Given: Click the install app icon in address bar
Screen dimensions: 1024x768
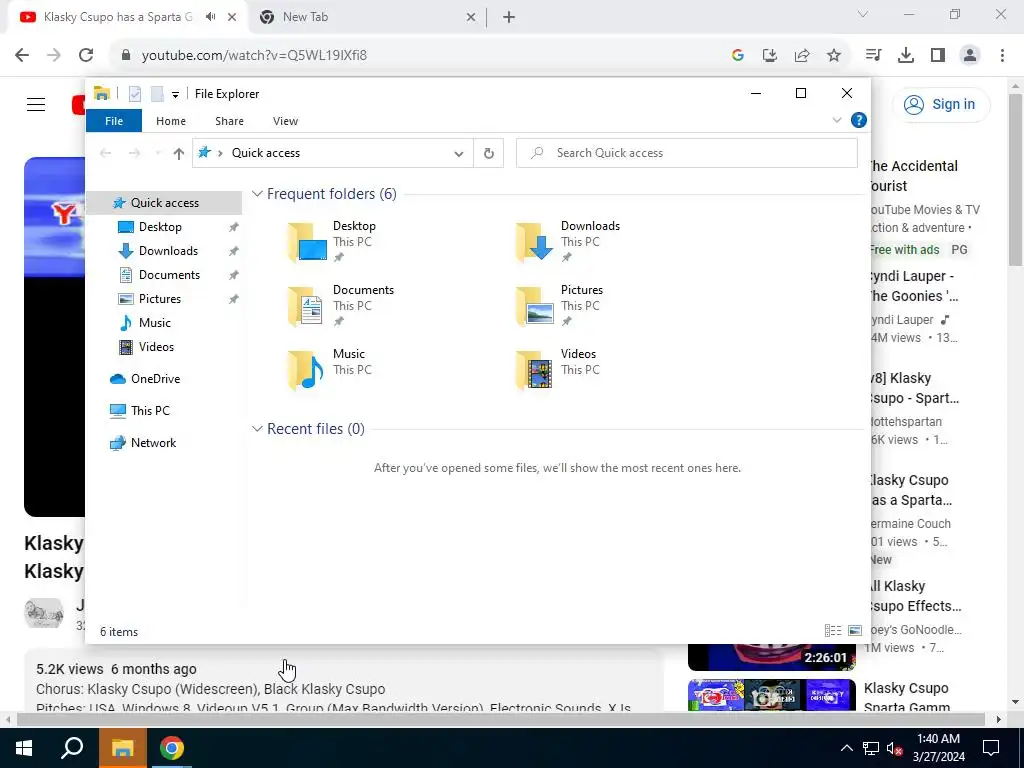Looking at the screenshot, I should (x=770, y=56).
